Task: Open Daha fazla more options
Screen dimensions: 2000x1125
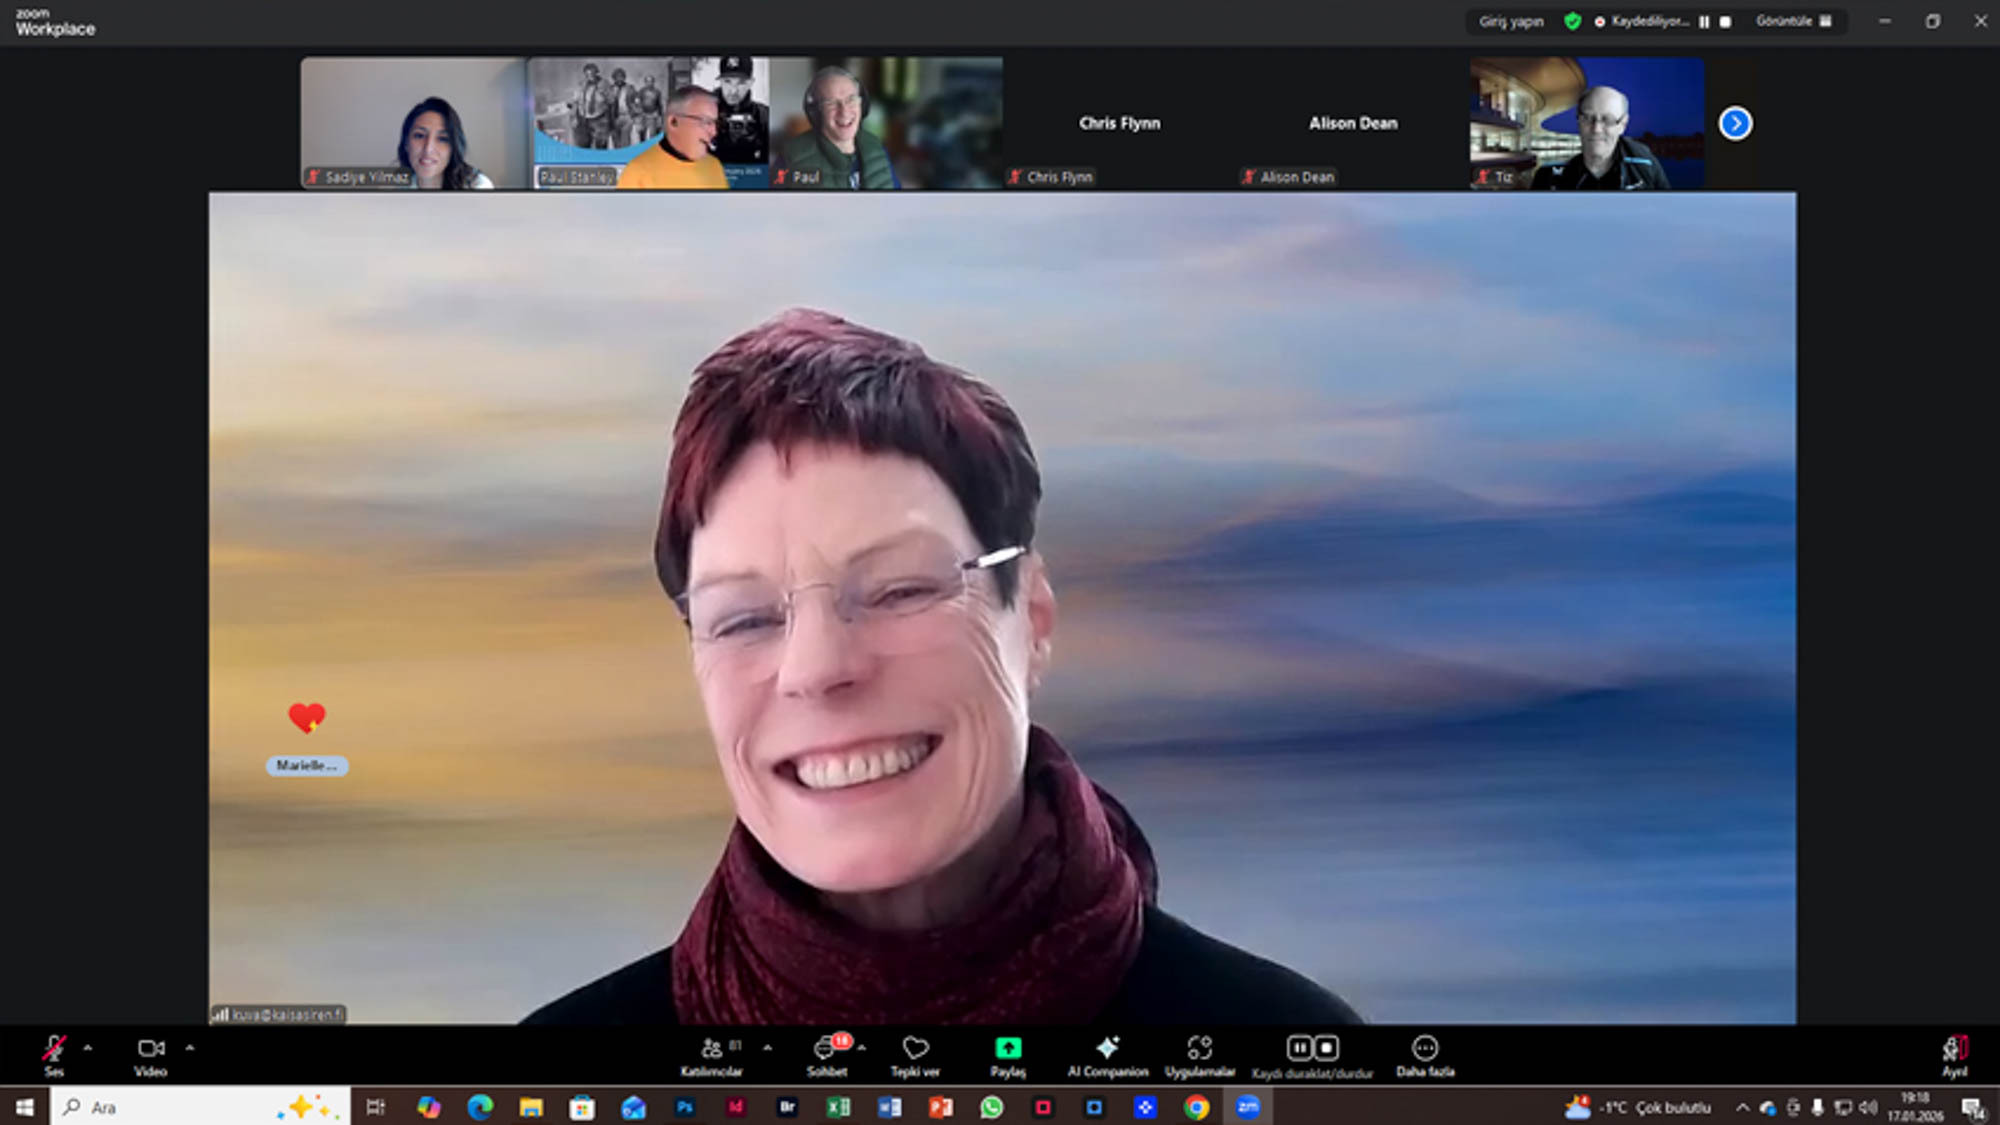Action: (x=1425, y=1050)
